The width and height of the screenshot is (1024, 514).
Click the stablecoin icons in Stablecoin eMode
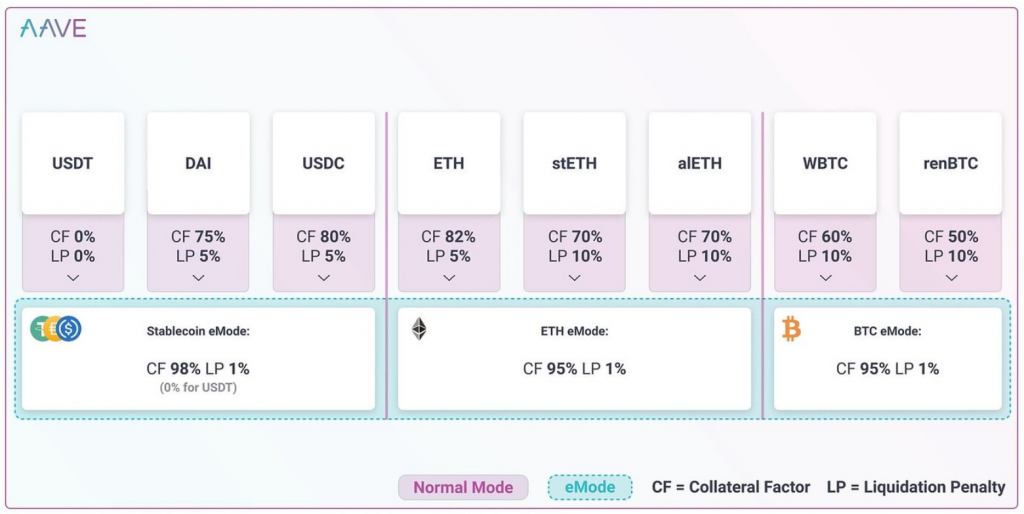tap(56, 329)
